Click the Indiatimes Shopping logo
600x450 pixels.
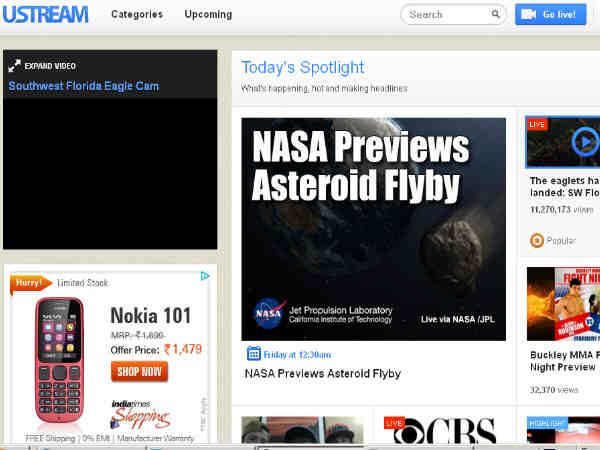click(140, 414)
